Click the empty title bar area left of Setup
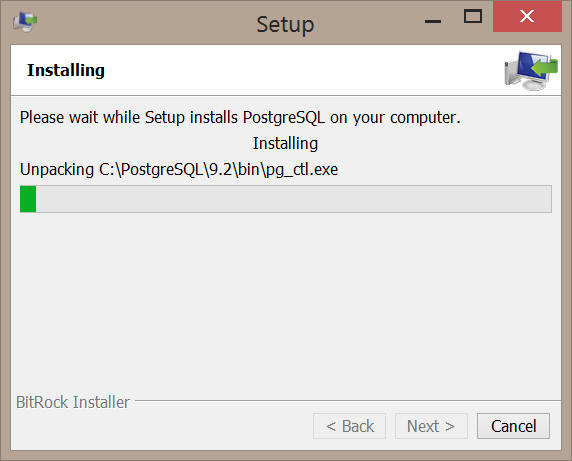The height and width of the screenshot is (461, 572). coord(146,23)
